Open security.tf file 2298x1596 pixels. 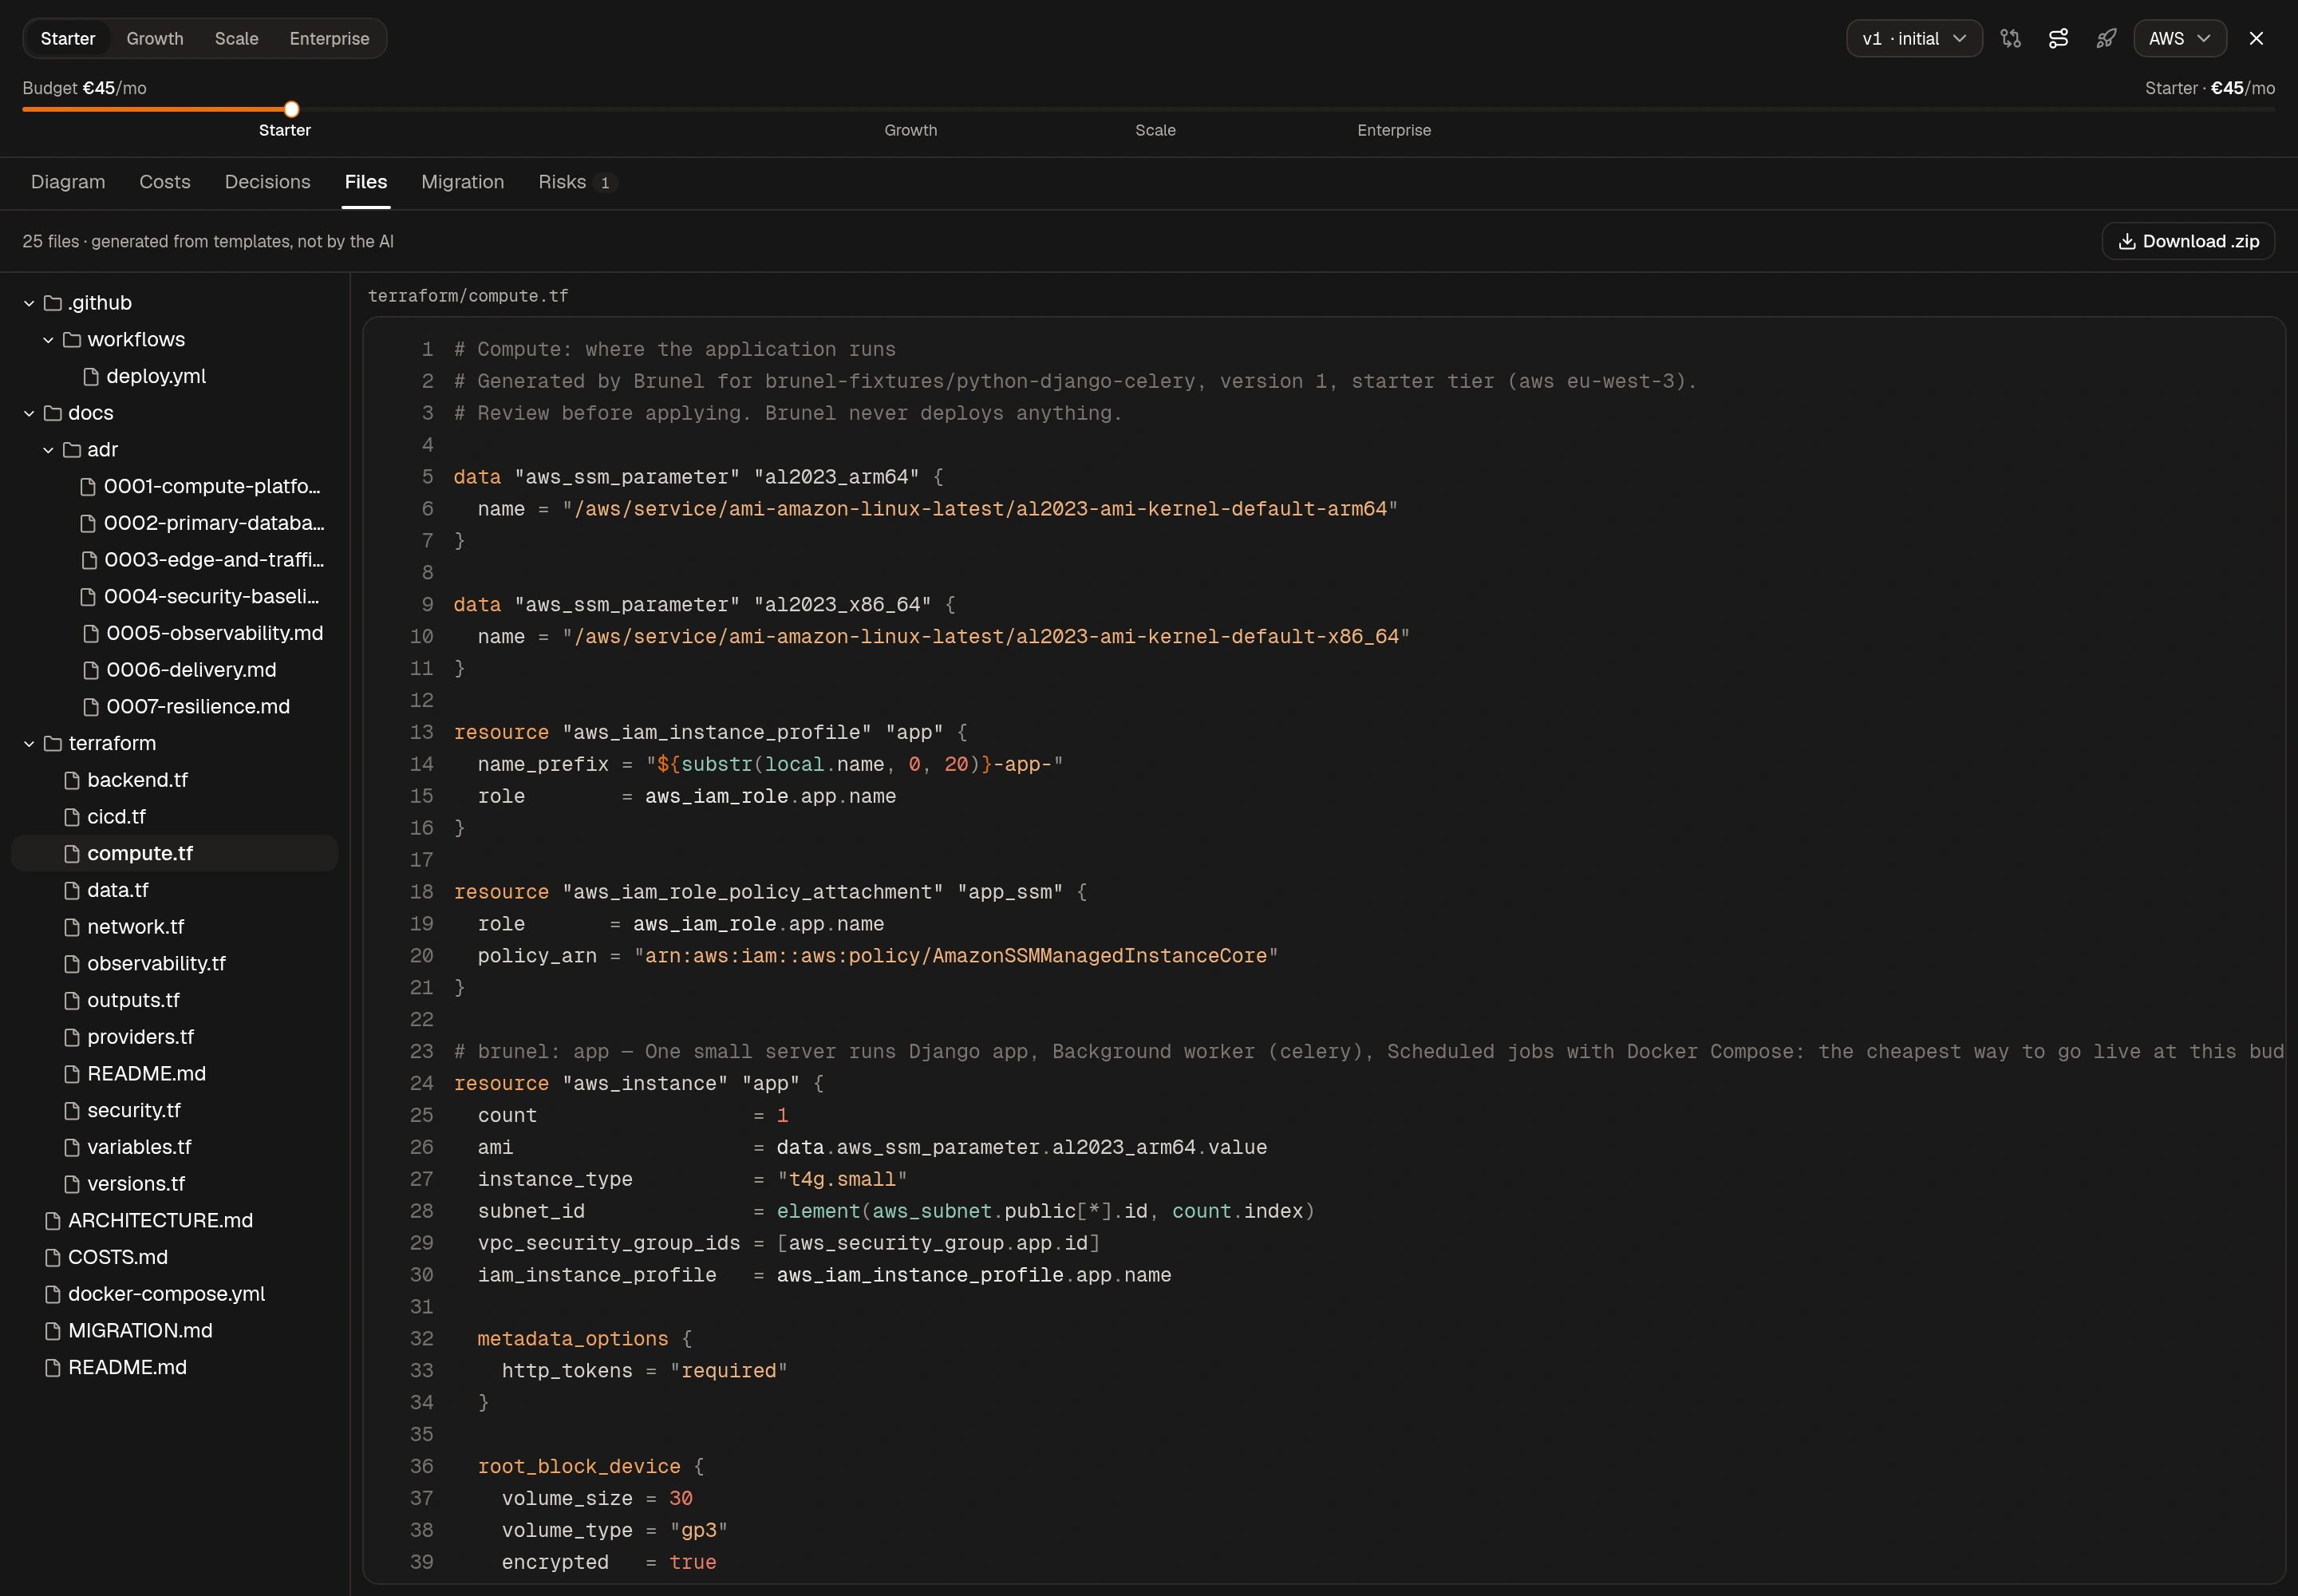pos(174,1110)
